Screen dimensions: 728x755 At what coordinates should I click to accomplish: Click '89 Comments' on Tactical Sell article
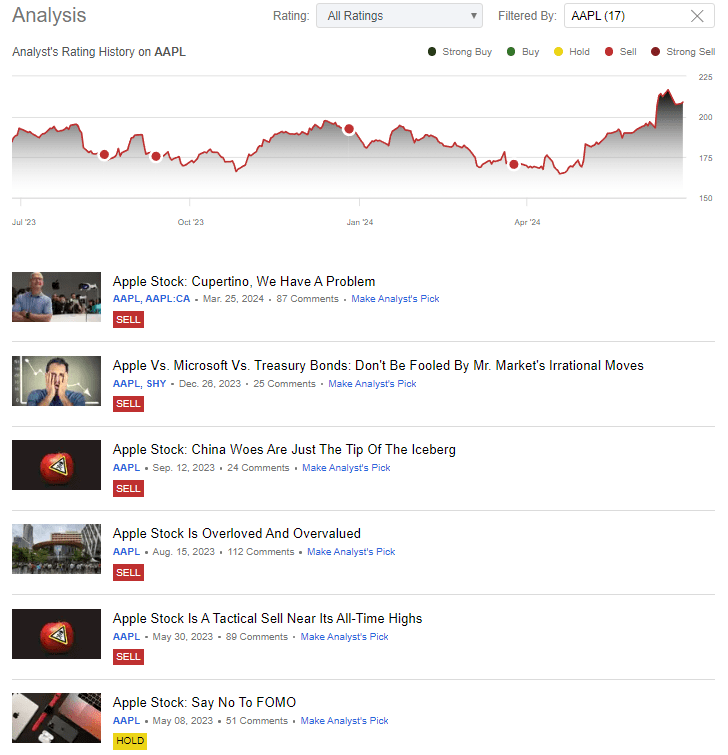pos(257,637)
